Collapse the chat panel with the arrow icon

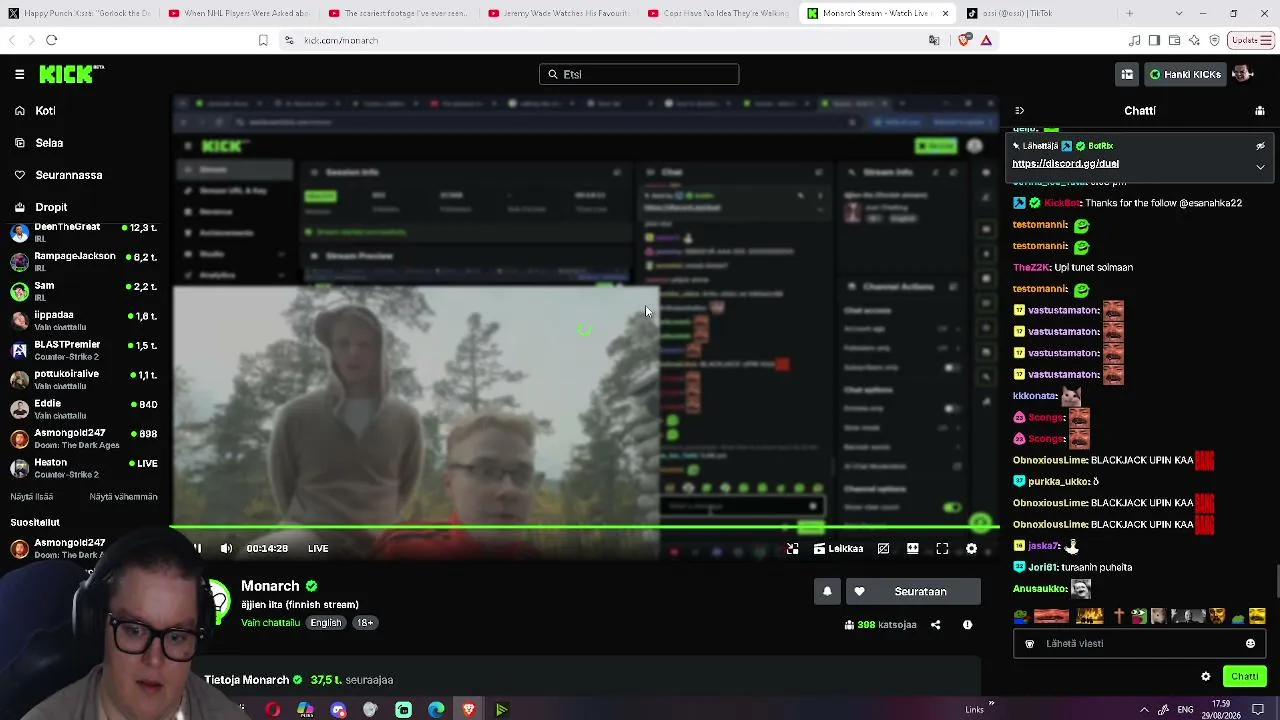point(1019,111)
